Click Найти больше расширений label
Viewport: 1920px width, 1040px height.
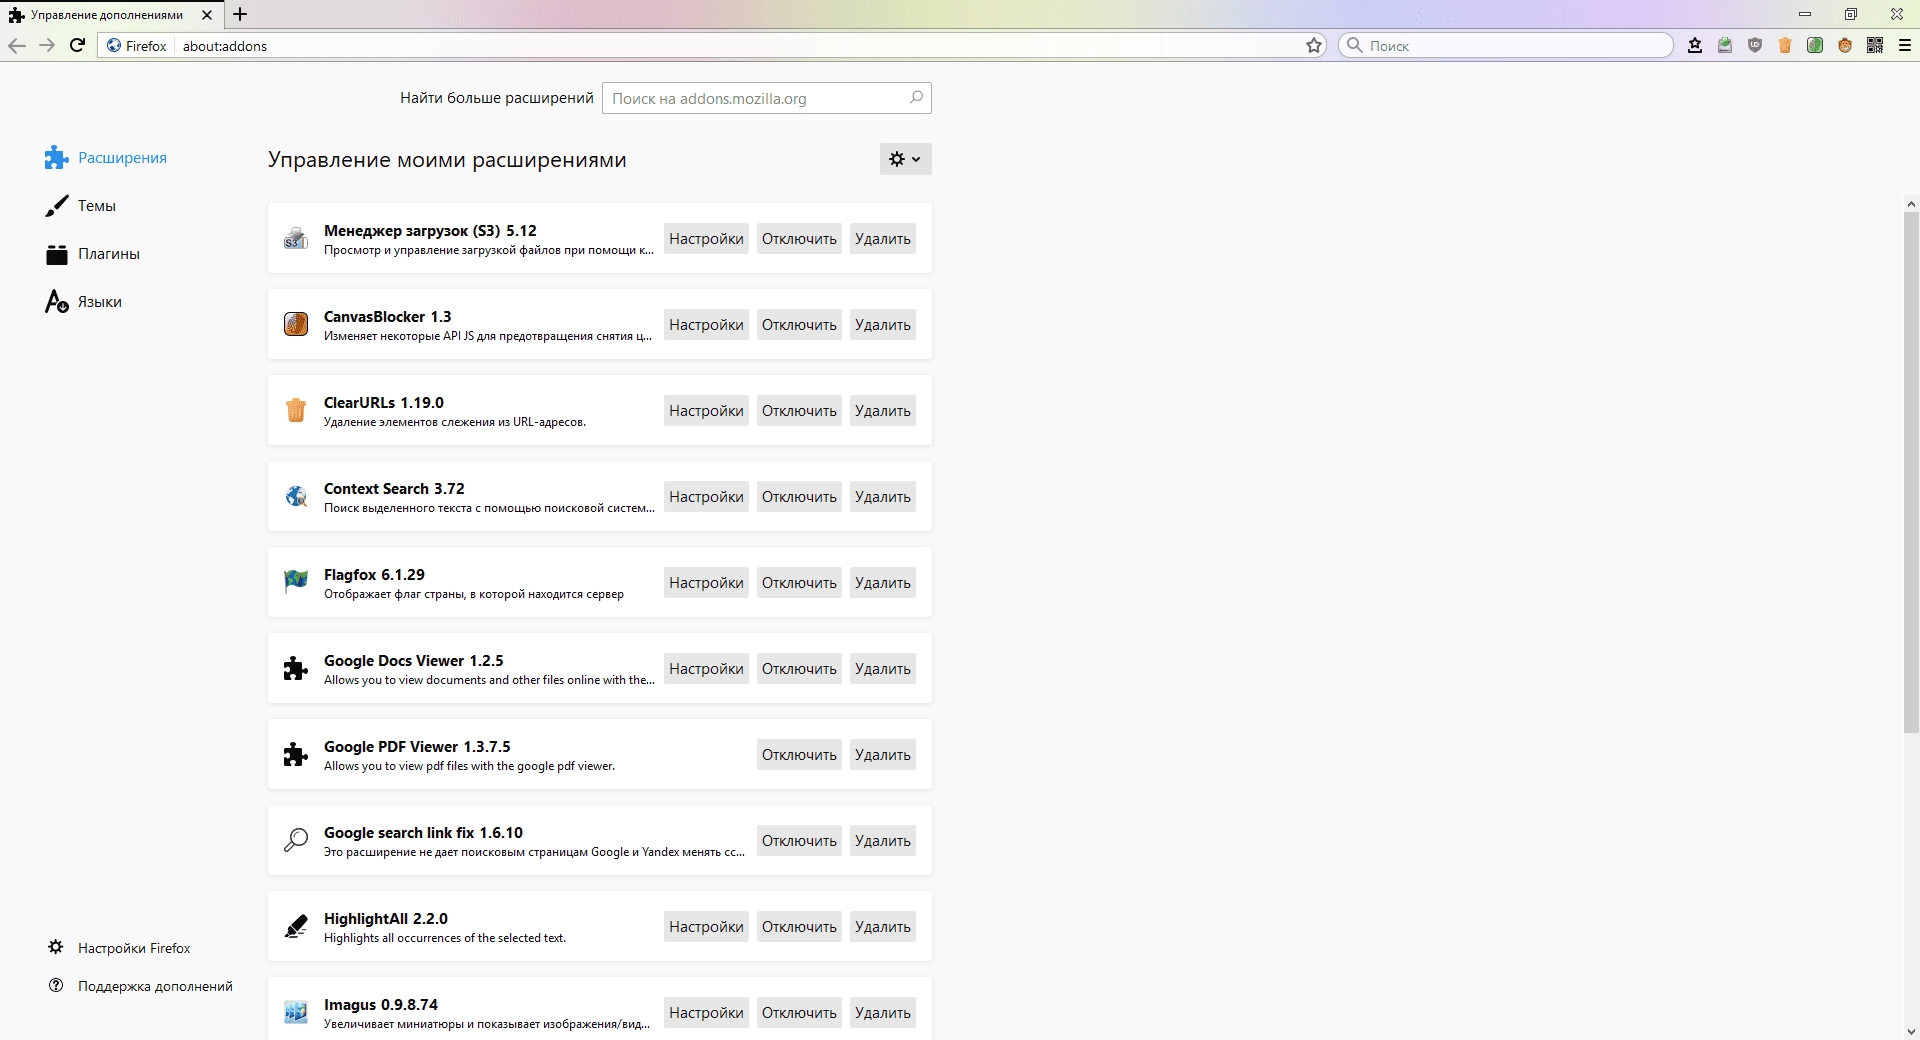tap(497, 98)
